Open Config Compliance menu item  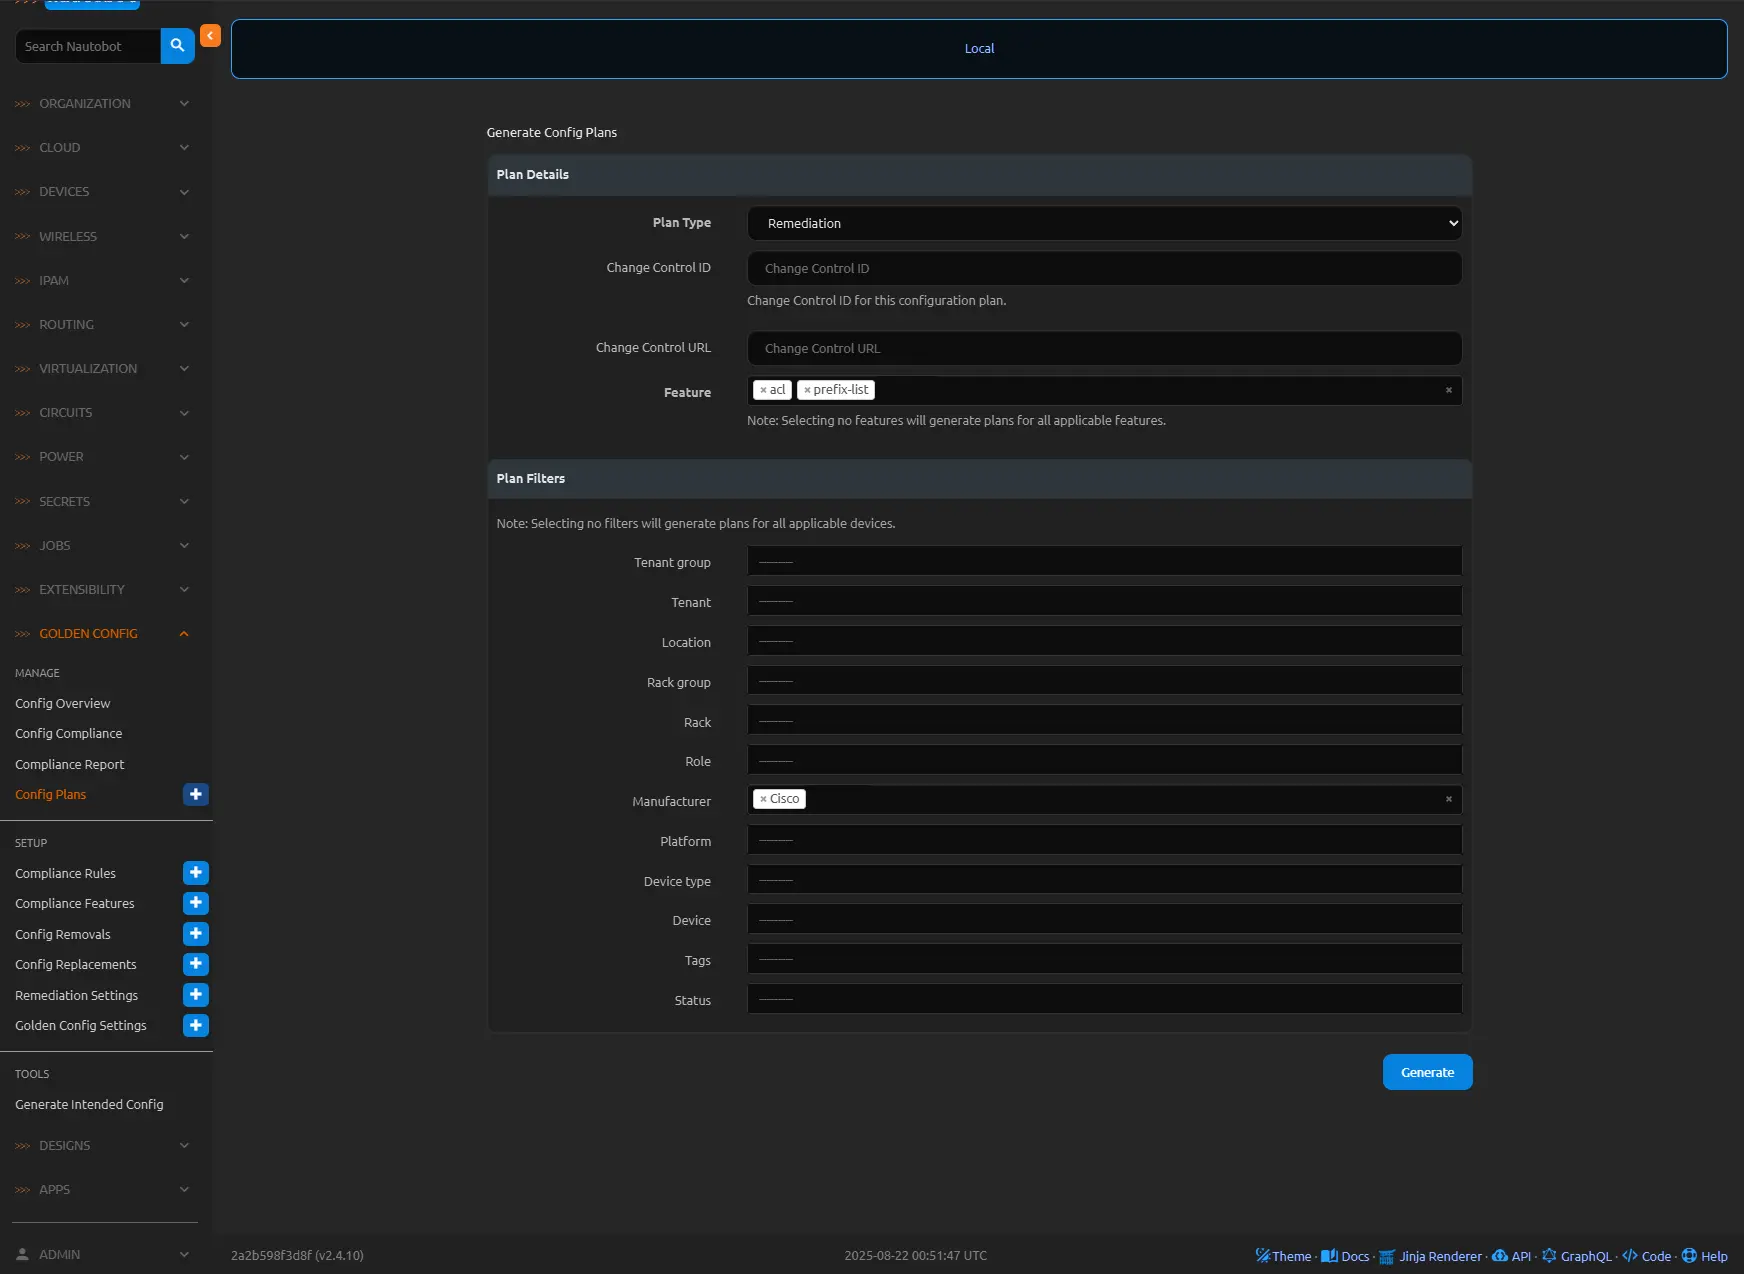tap(69, 734)
